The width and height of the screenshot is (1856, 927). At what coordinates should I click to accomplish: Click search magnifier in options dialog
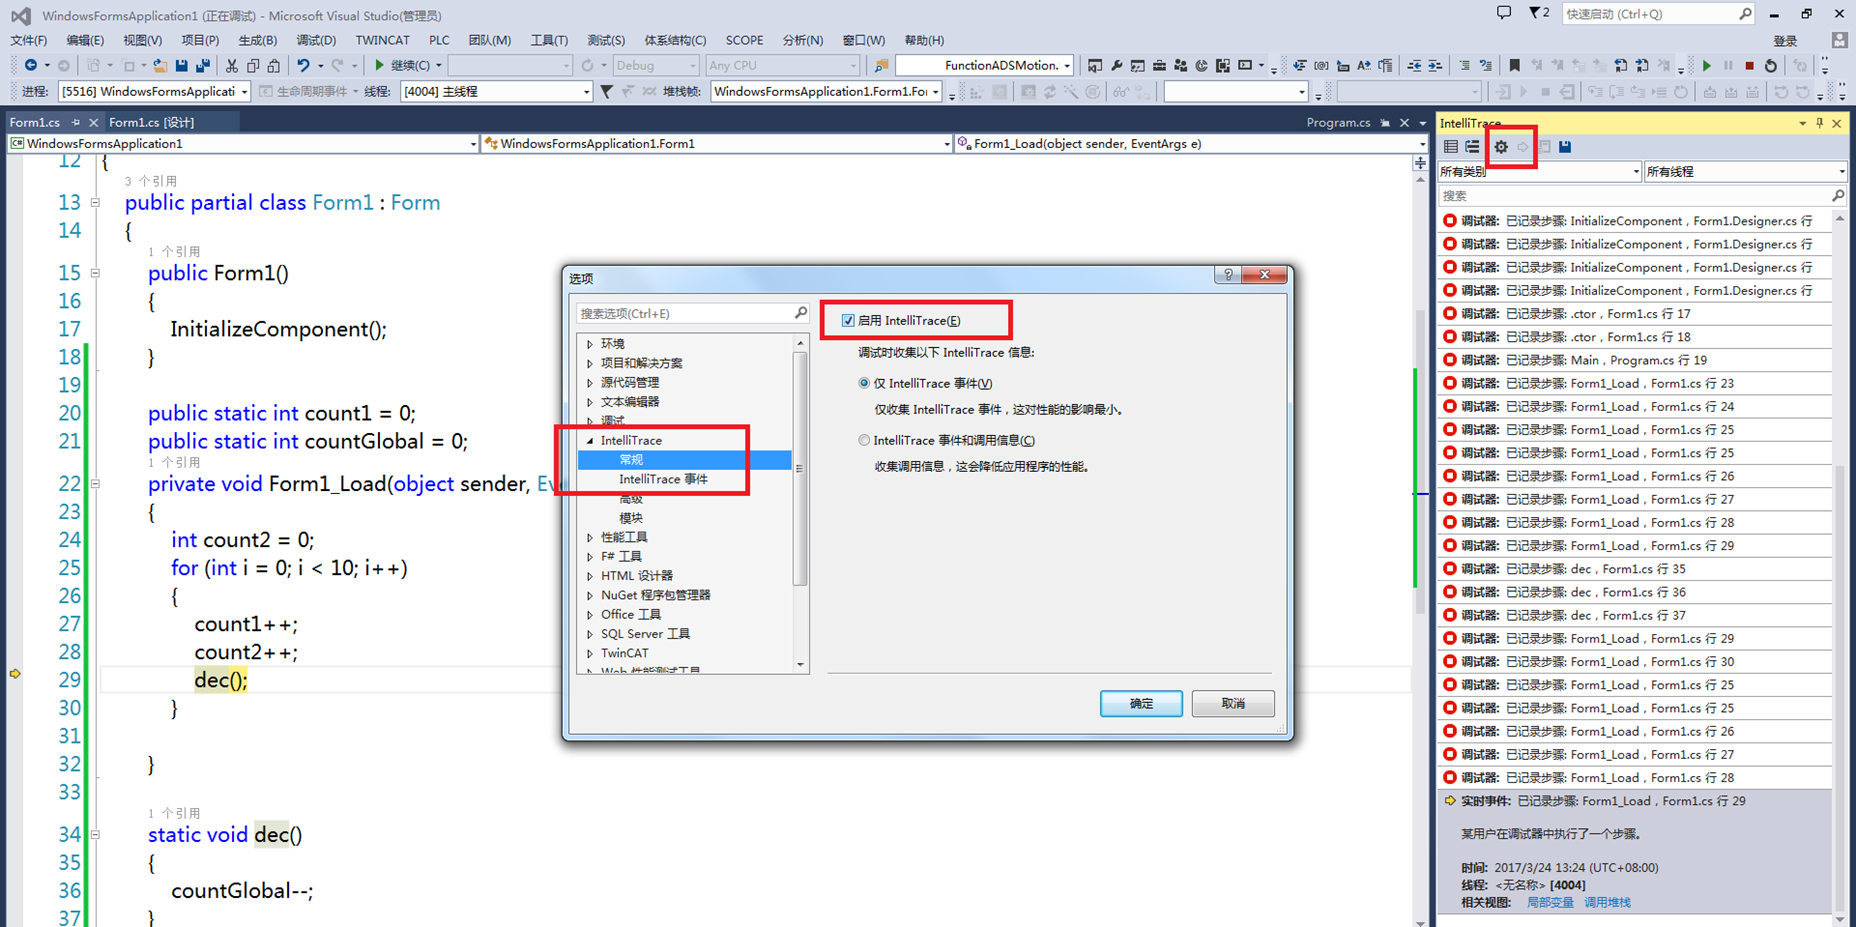800,313
